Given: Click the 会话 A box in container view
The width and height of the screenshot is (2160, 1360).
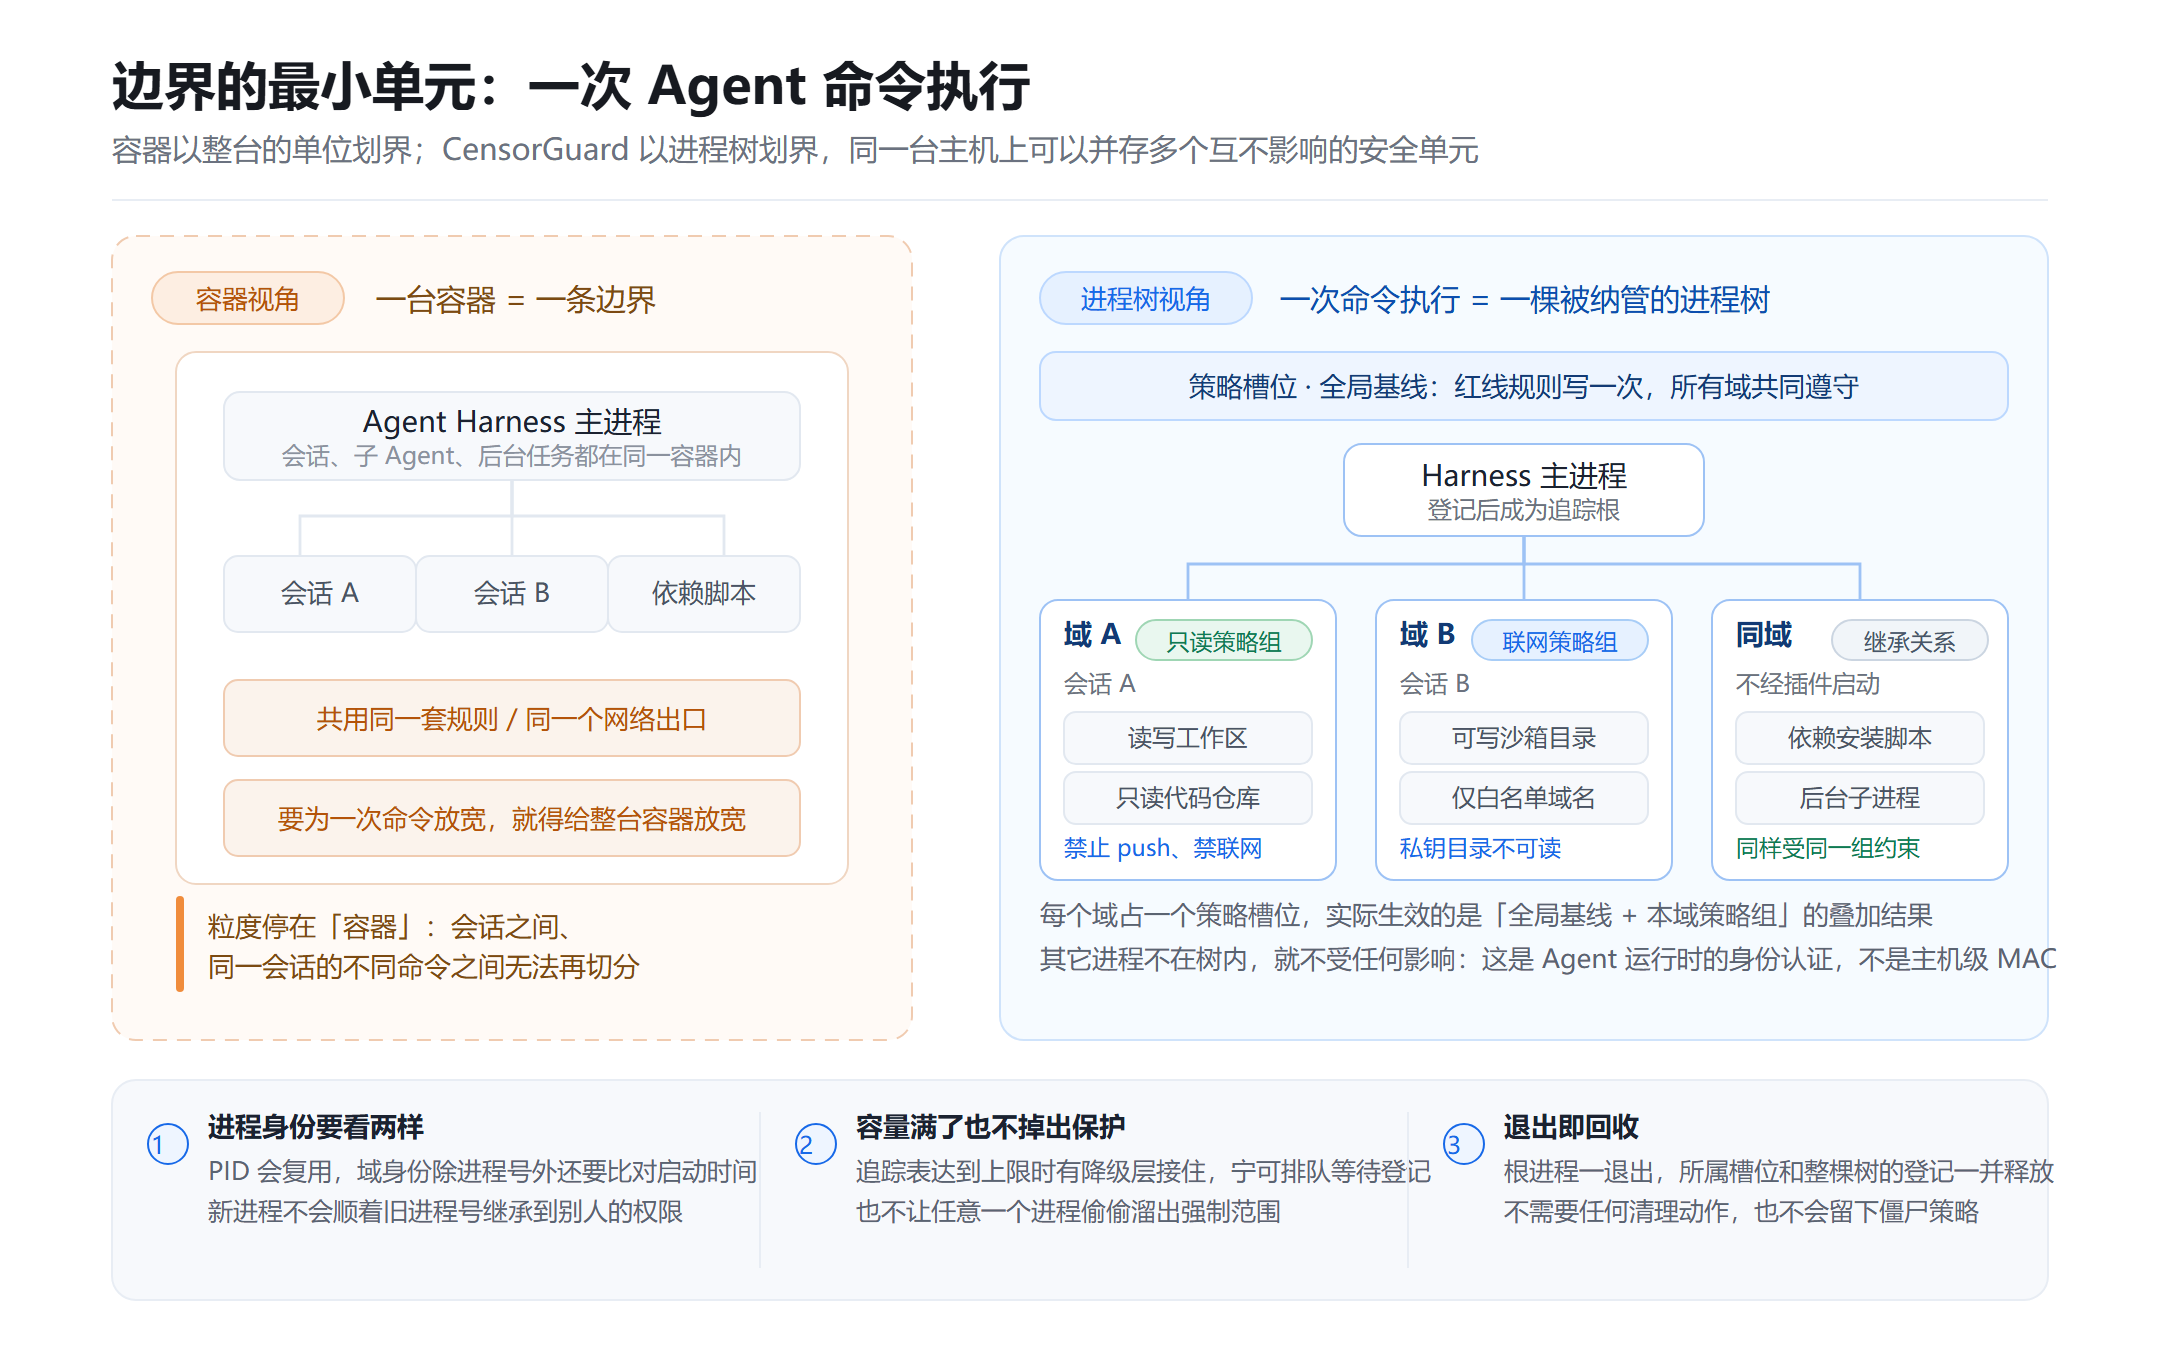Looking at the screenshot, I should pyautogui.click(x=320, y=593).
